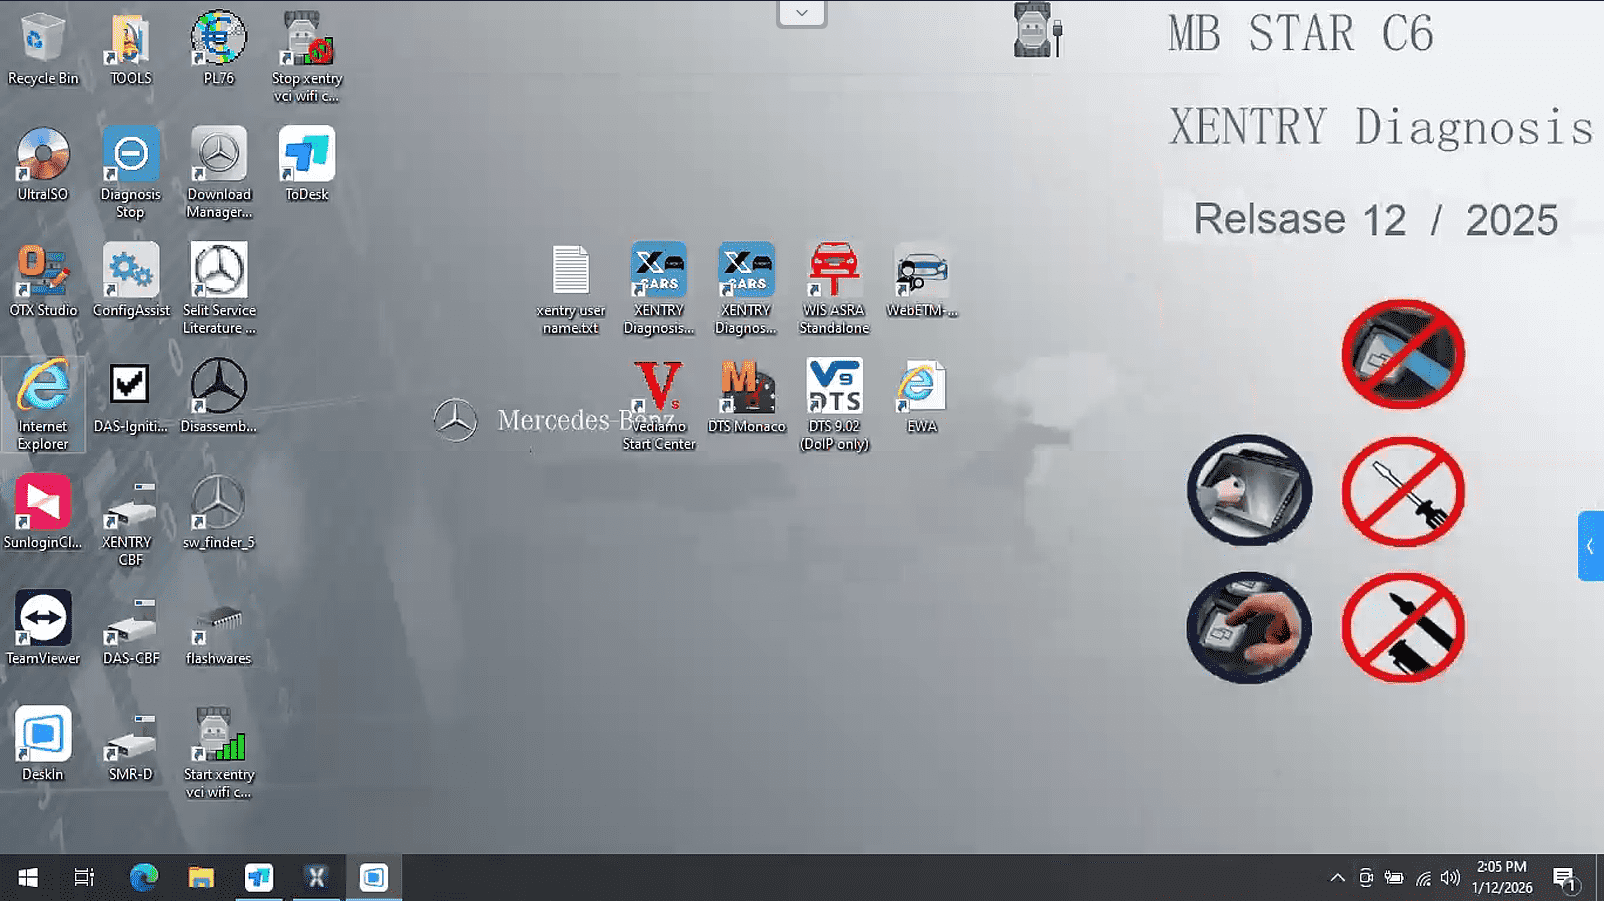Click the WebETM desktop shortcut

(921, 273)
